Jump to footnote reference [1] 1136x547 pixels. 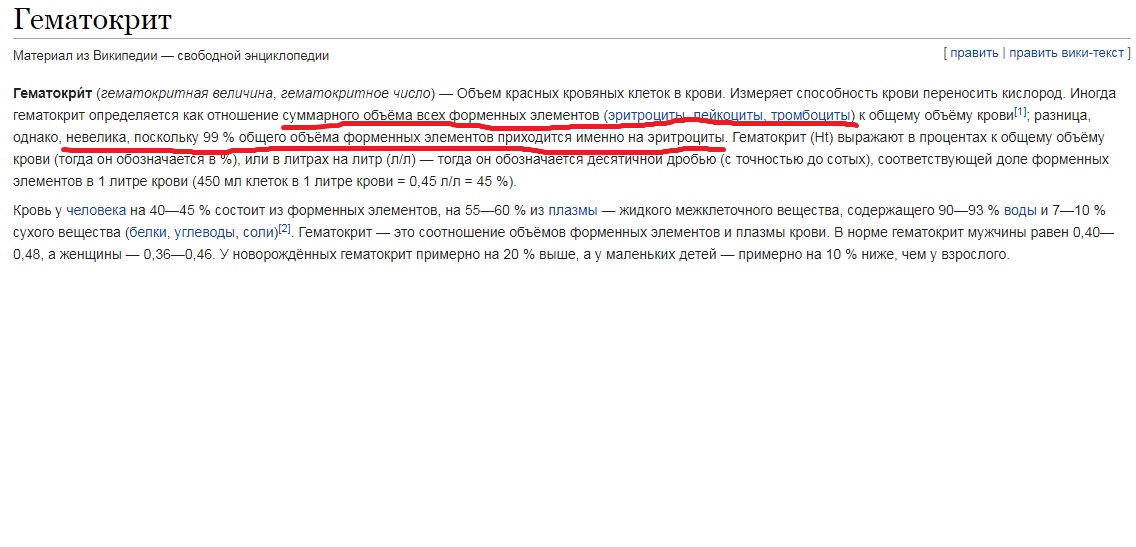[x=1020, y=111]
